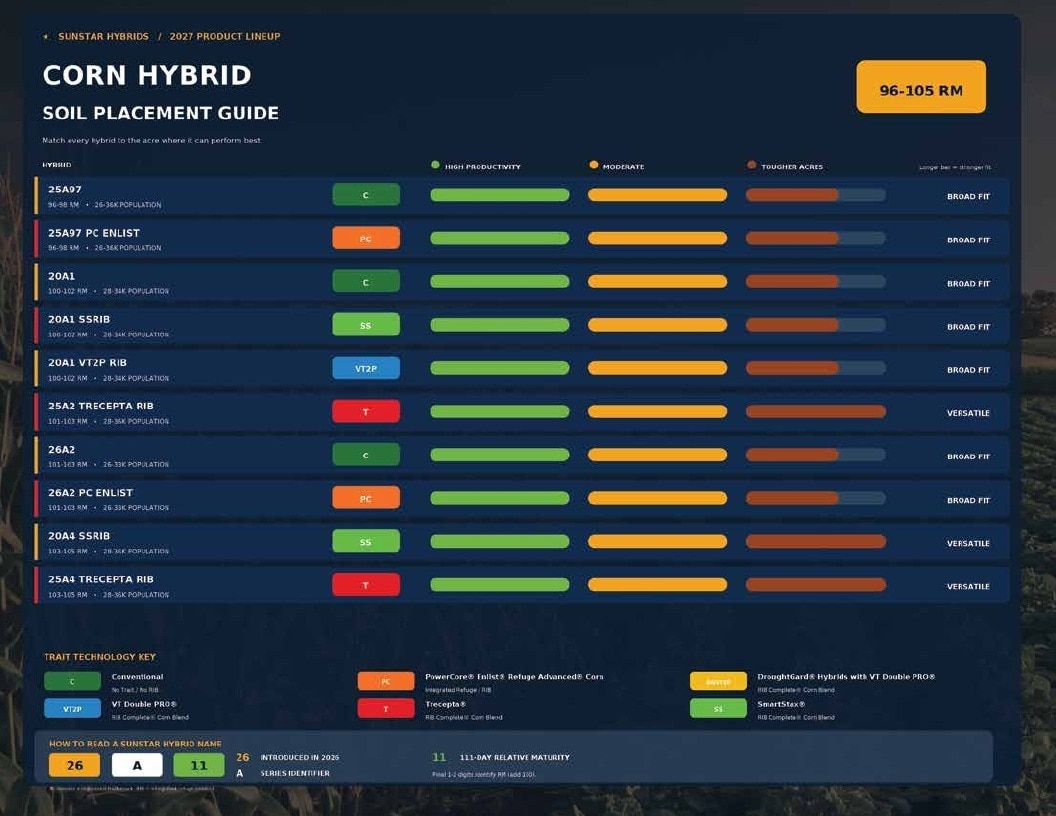This screenshot has height=816, width=1056.
Task: Select the SS badge for 20A4 SSRIB
Action: 366,541
